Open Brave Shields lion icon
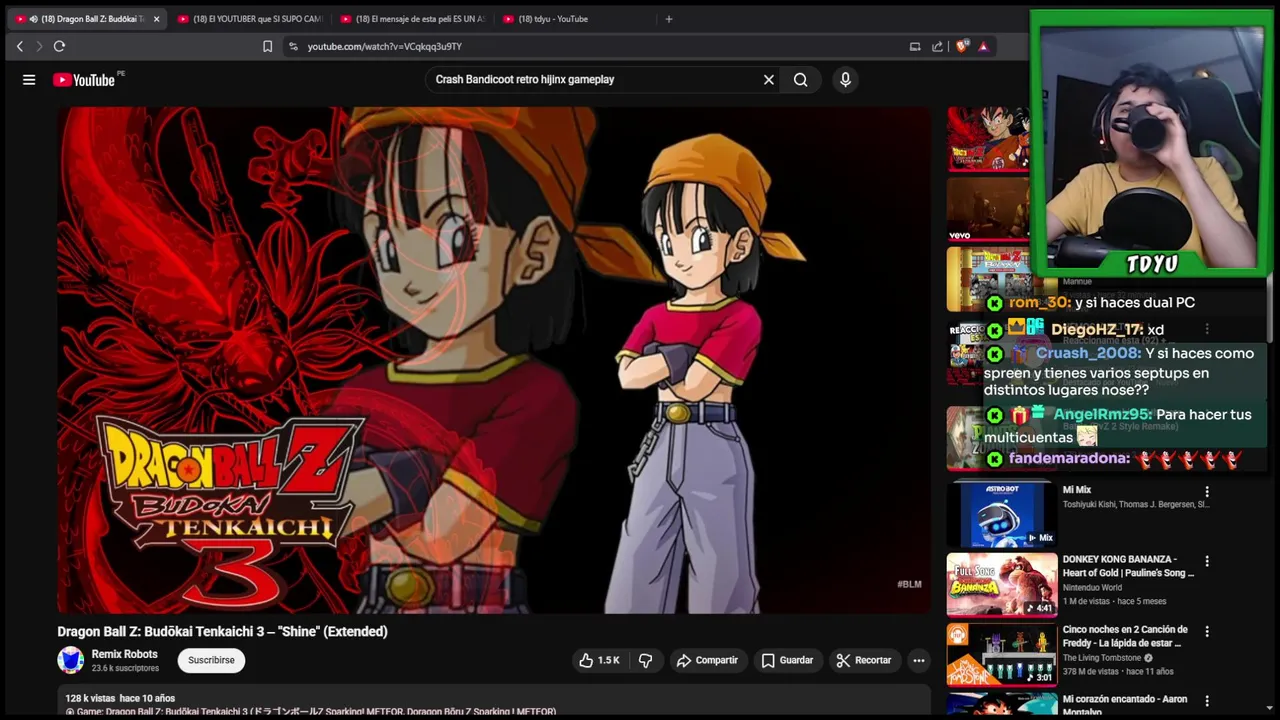1280x720 pixels. tap(962, 46)
